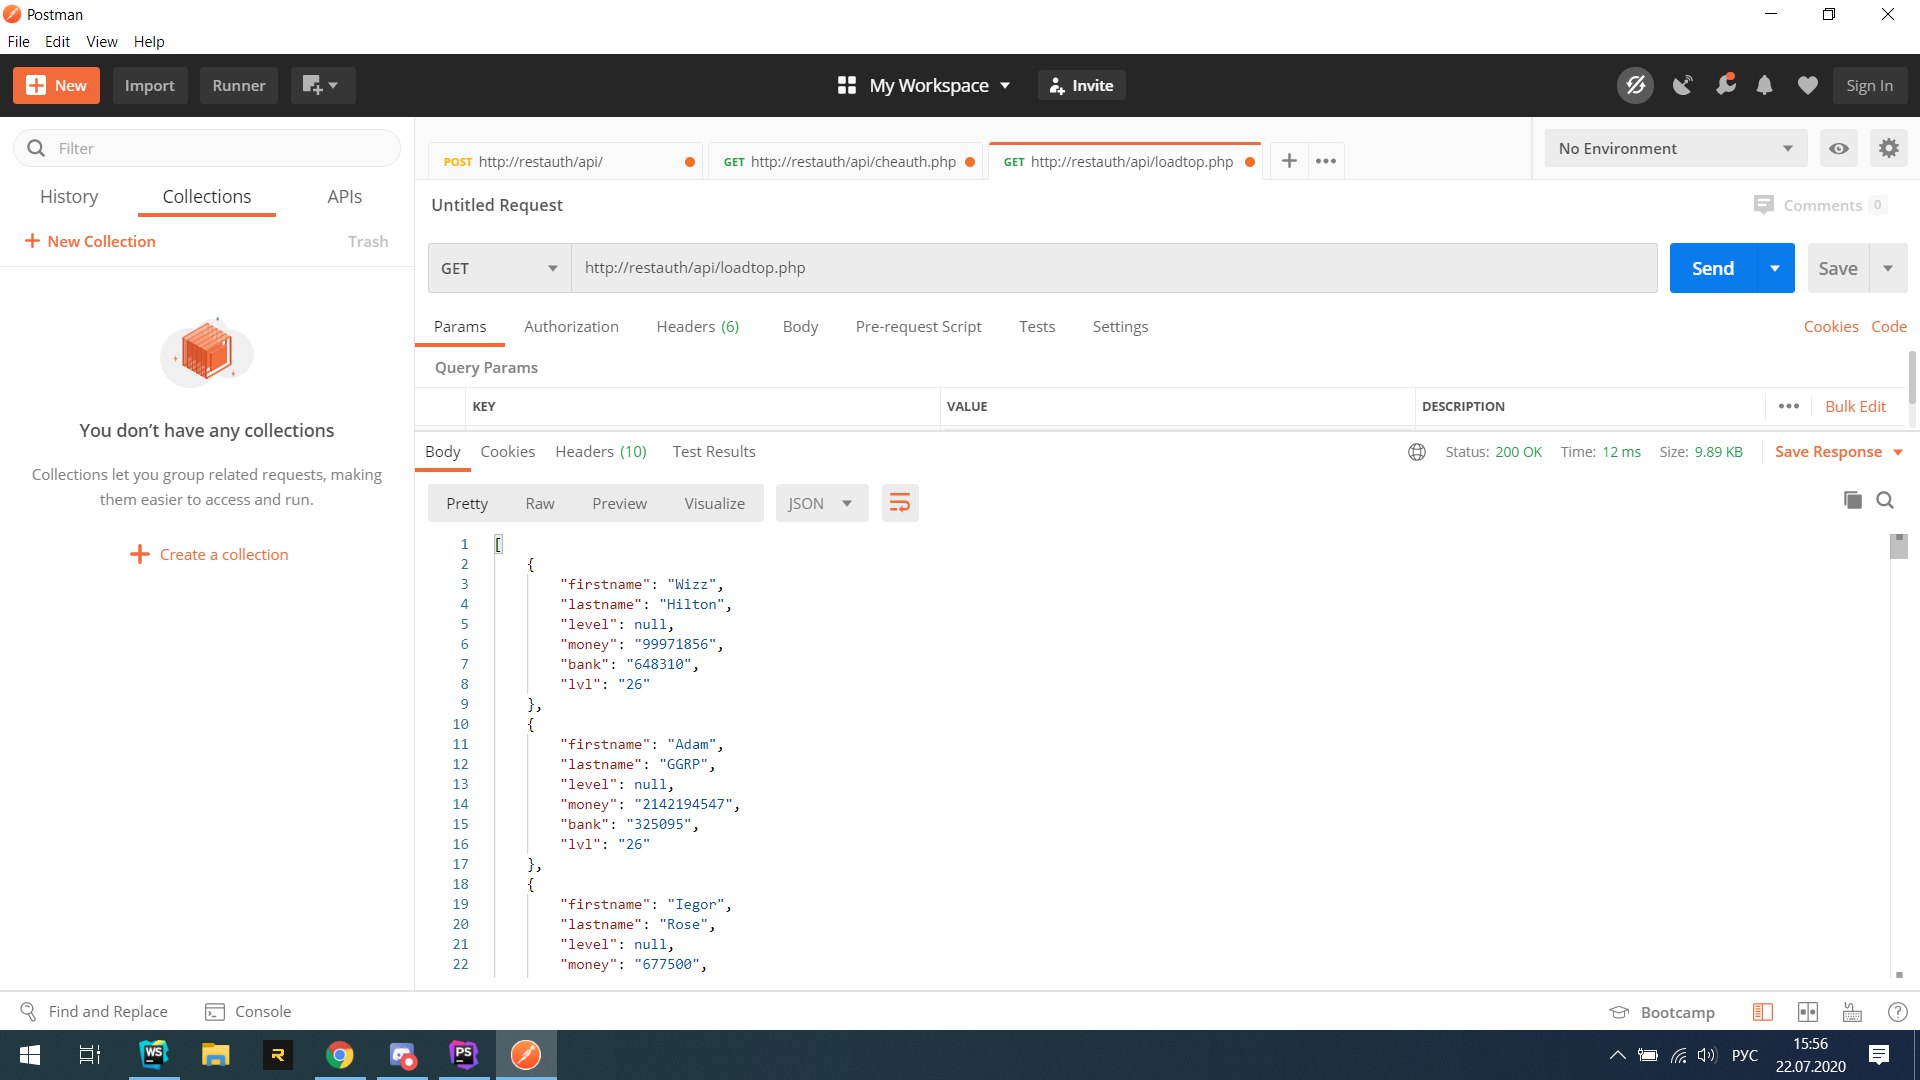
Task: Open the new window dropdown icon
Action: point(322,85)
